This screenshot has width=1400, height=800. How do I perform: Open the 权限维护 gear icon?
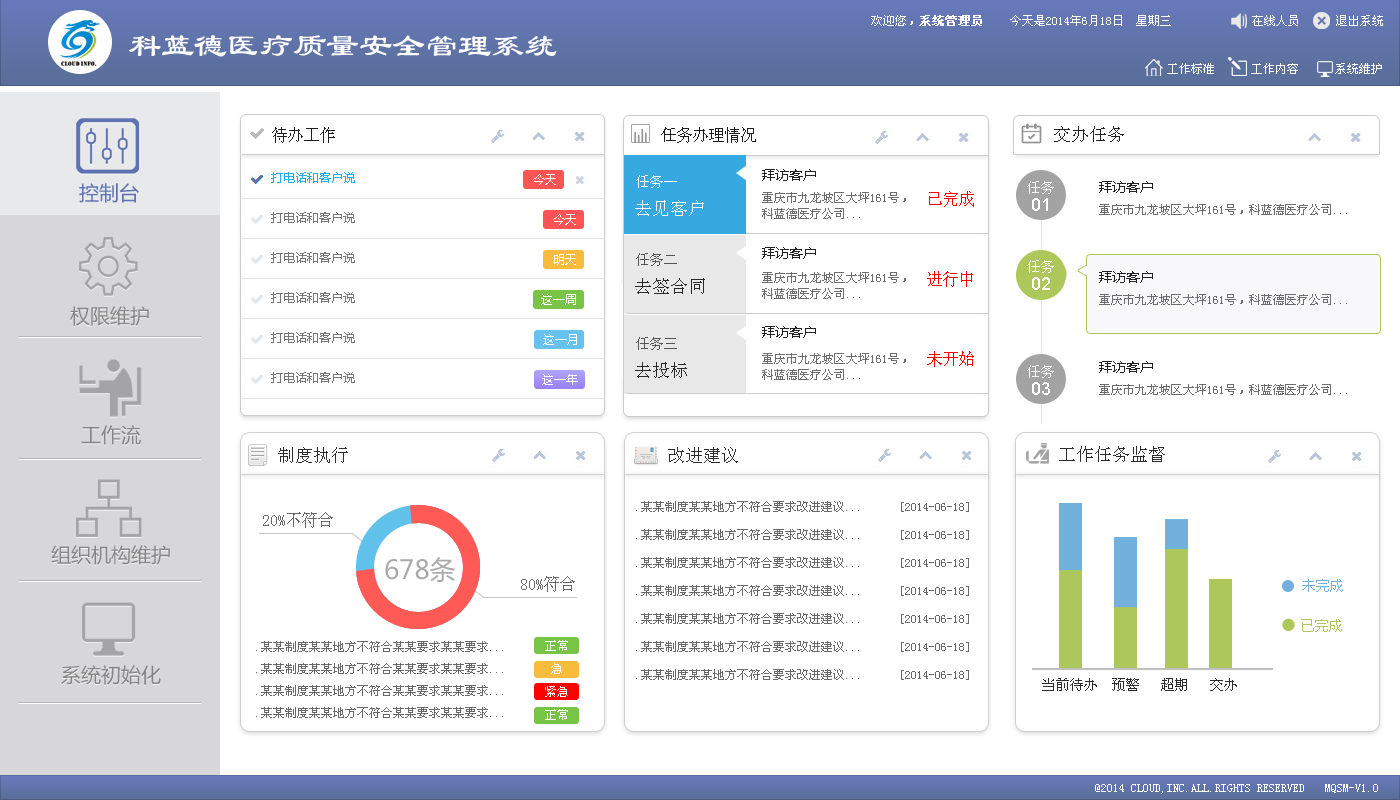point(108,266)
